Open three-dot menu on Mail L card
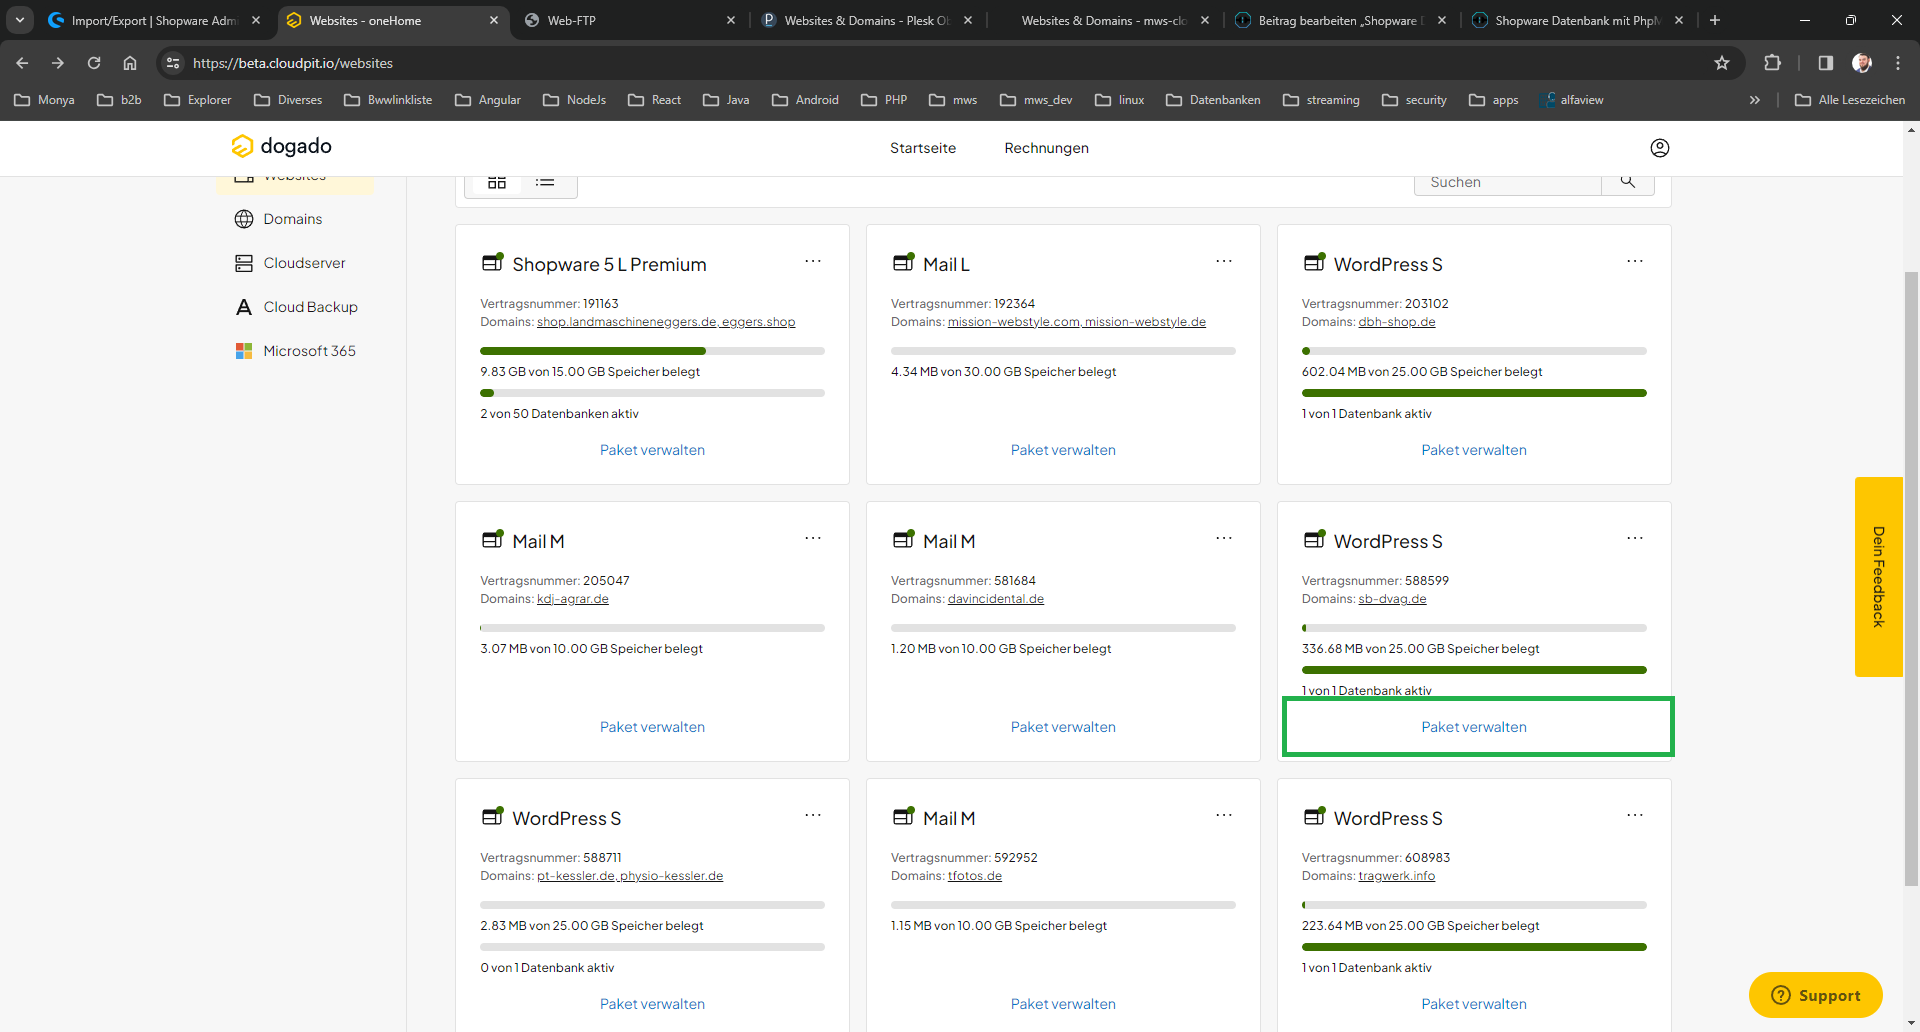Viewport: 1920px width, 1032px height. click(1224, 262)
